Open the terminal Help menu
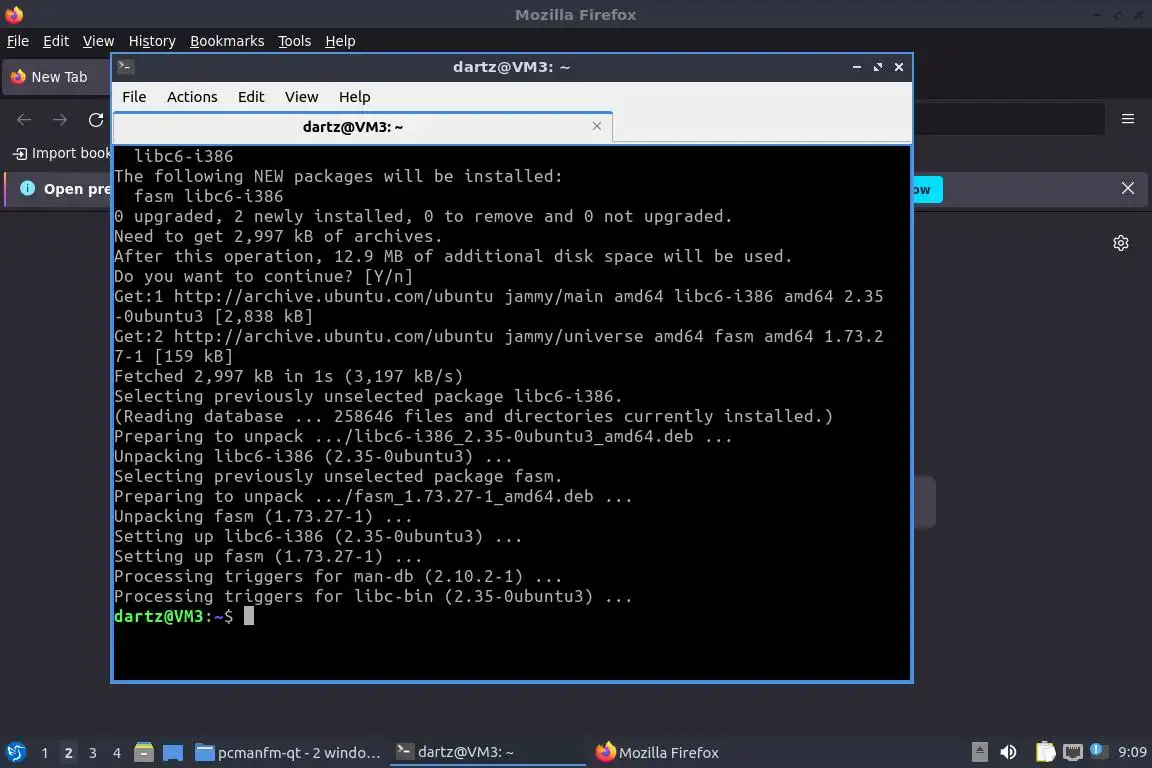This screenshot has height=768, width=1152. tap(354, 97)
